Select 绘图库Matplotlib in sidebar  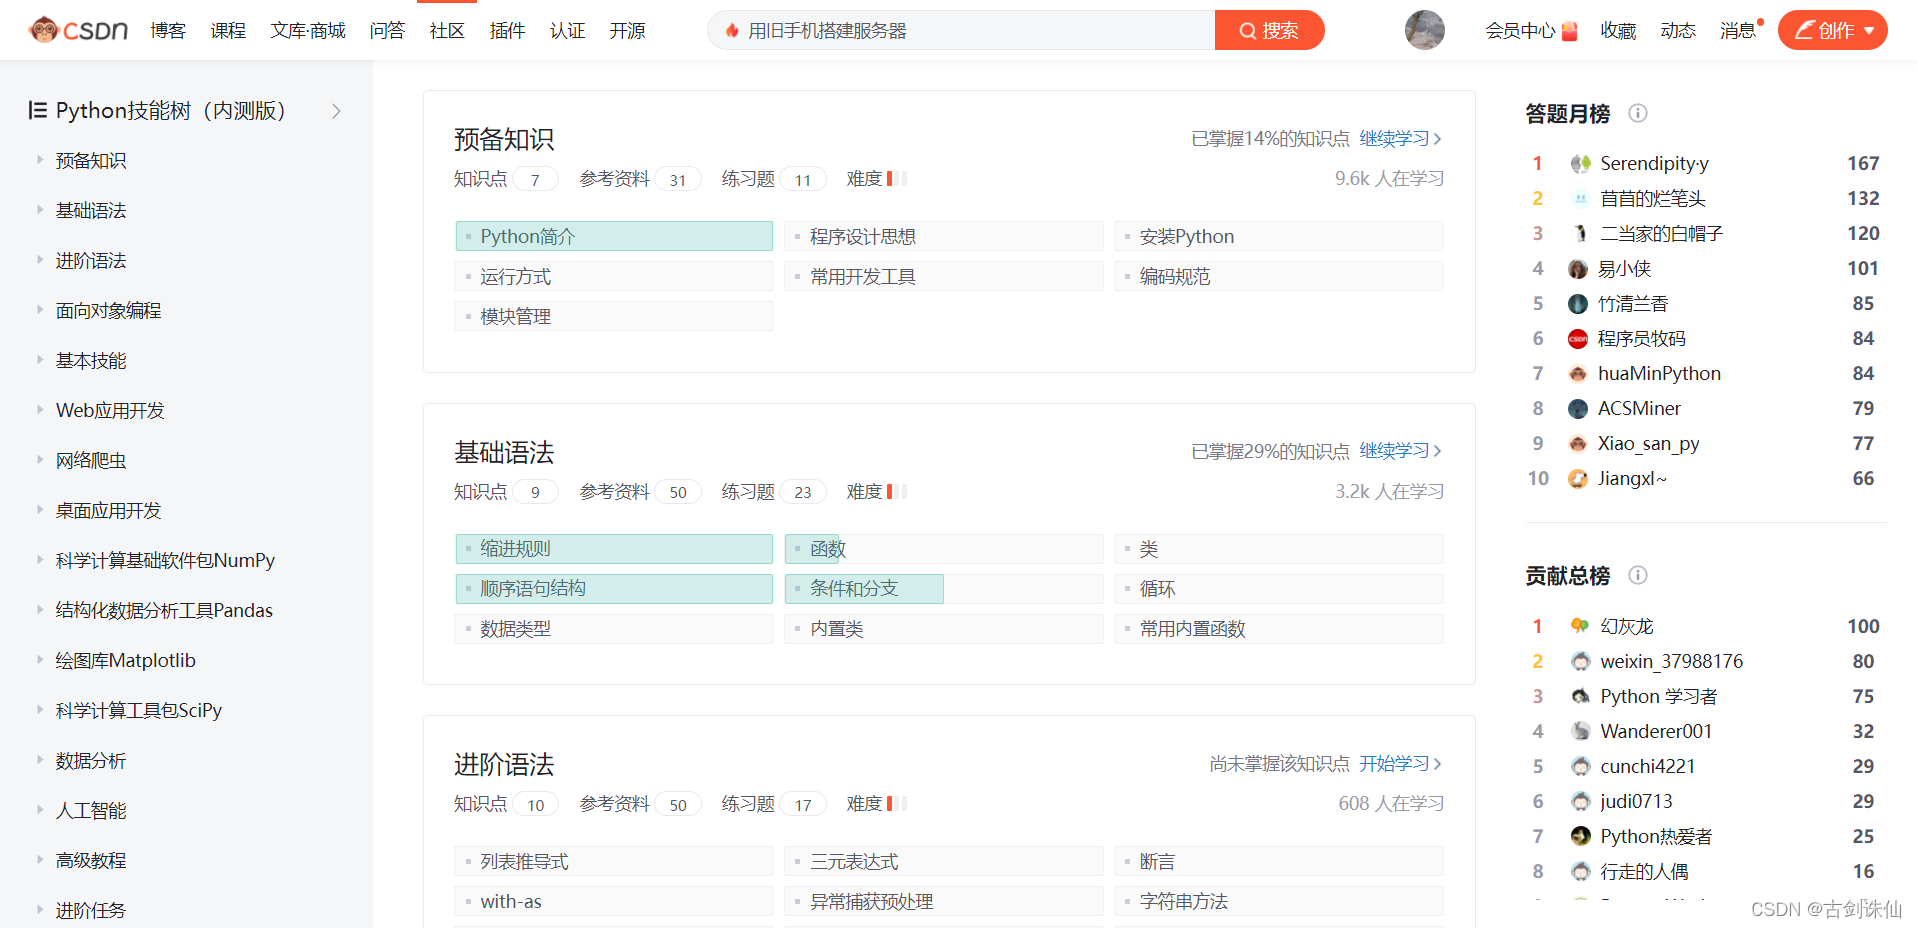pyautogui.click(x=125, y=660)
